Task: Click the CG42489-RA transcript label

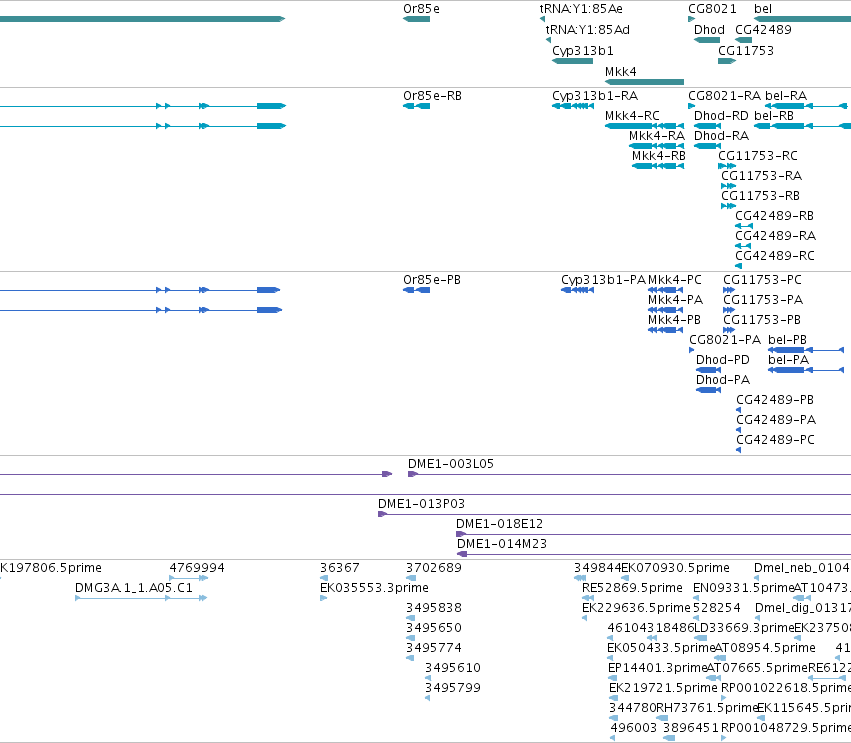Action: [x=776, y=236]
